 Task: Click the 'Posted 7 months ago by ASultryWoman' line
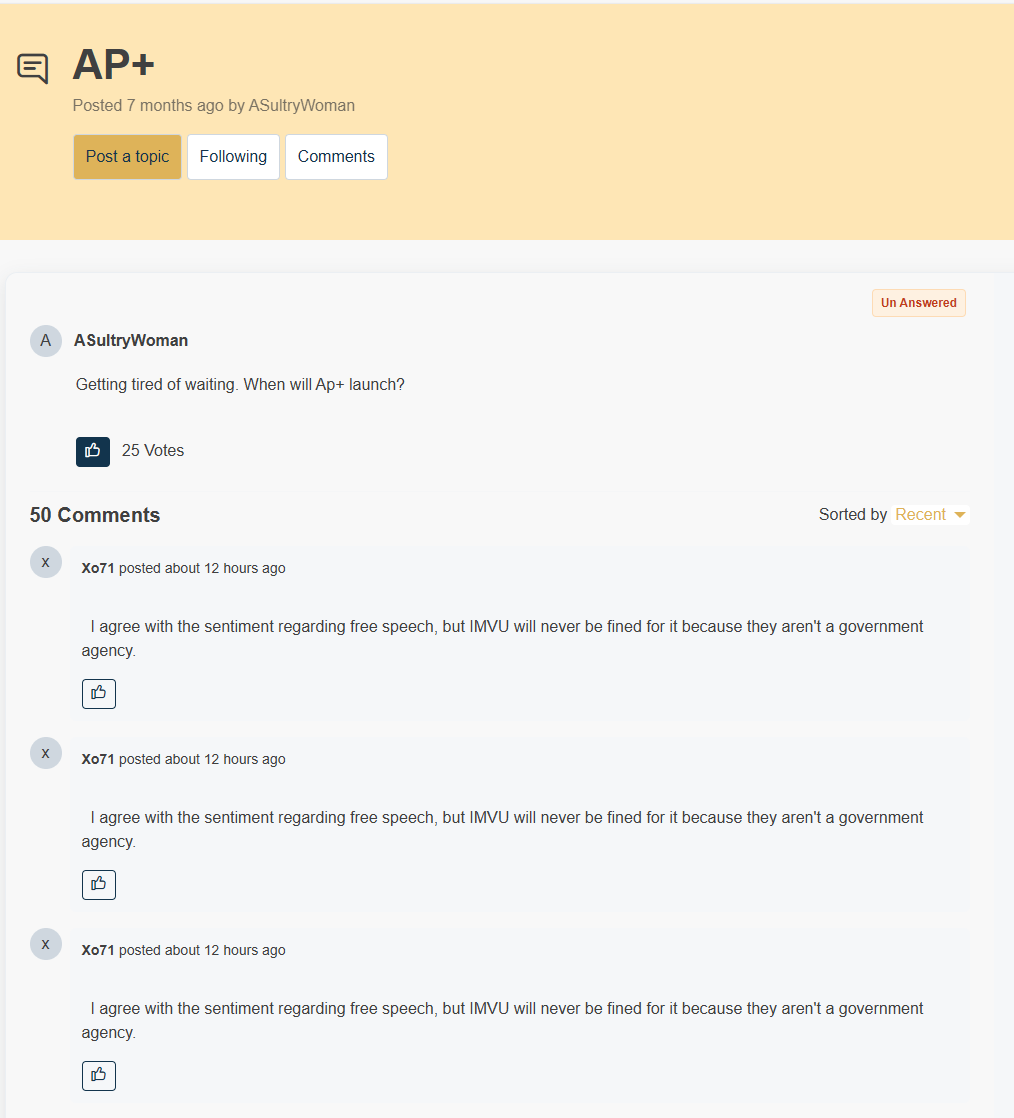pyautogui.click(x=214, y=106)
